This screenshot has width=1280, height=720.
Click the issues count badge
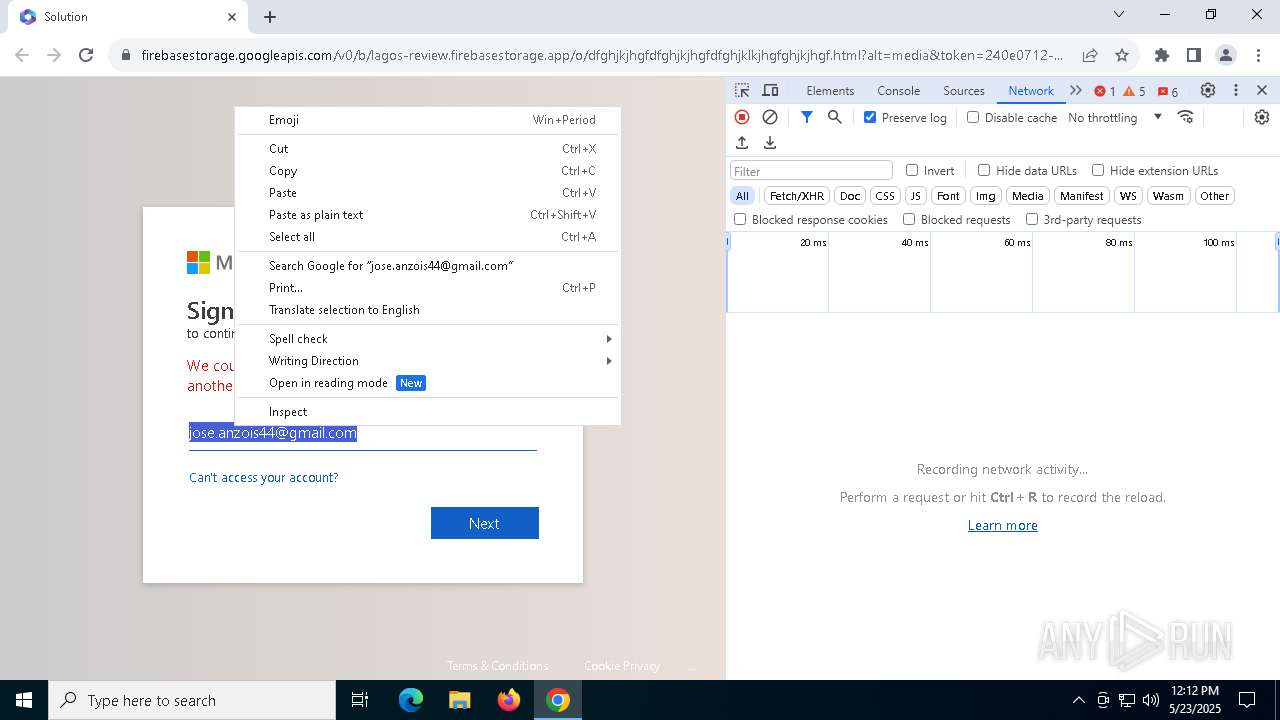[x=1167, y=91]
